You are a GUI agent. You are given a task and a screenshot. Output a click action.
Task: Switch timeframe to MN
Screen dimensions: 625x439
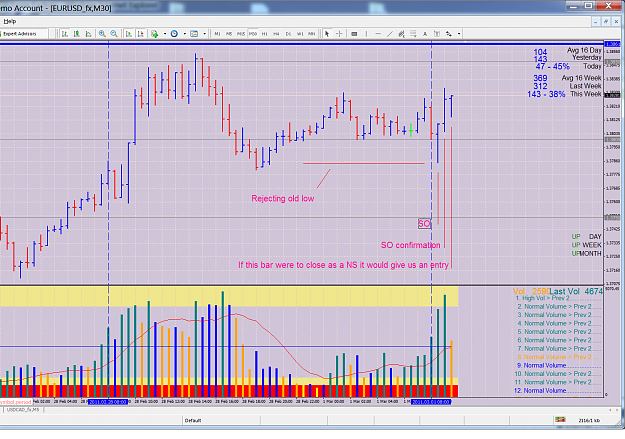[312, 34]
